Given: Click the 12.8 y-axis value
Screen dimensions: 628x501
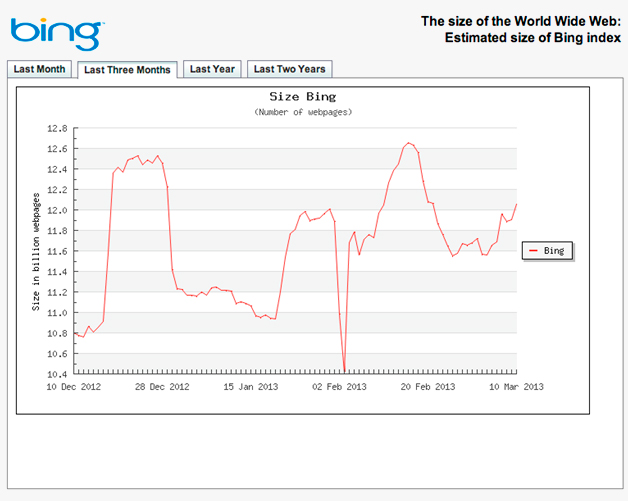Looking at the screenshot, I should pyautogui.click(x=57, y=129).
